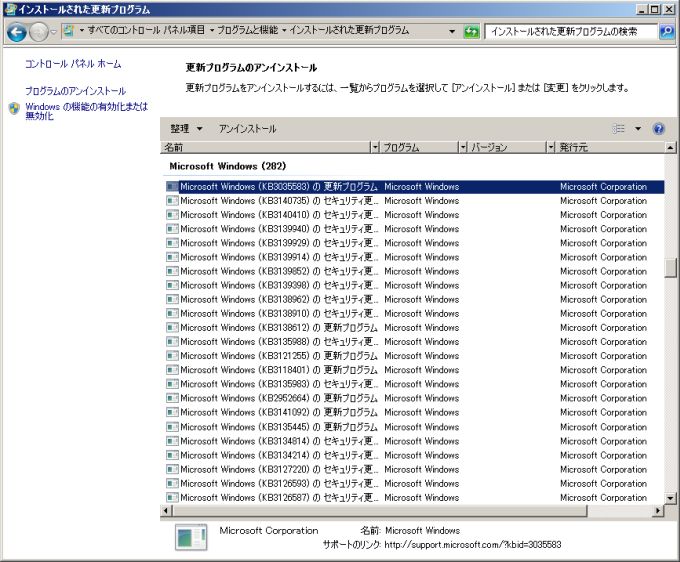Viewport: 680px width, 562px height.
Task: Select update KB3138910 row
Action: (415, 314)
